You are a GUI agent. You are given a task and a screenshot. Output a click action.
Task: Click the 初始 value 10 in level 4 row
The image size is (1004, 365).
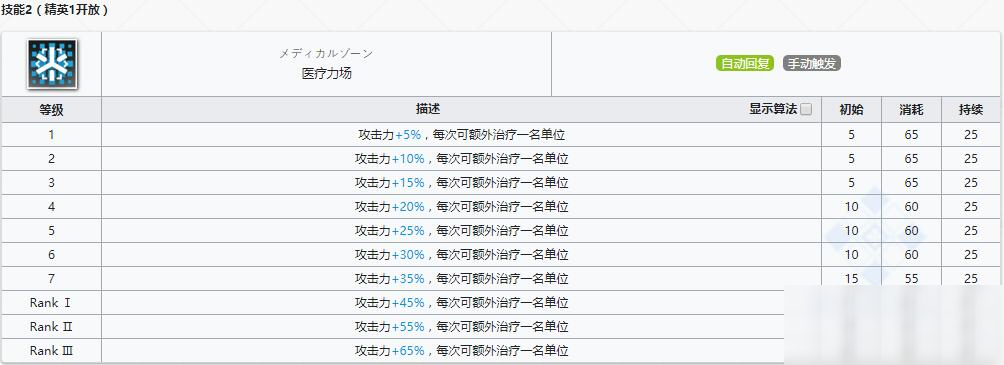click(851, 207)
